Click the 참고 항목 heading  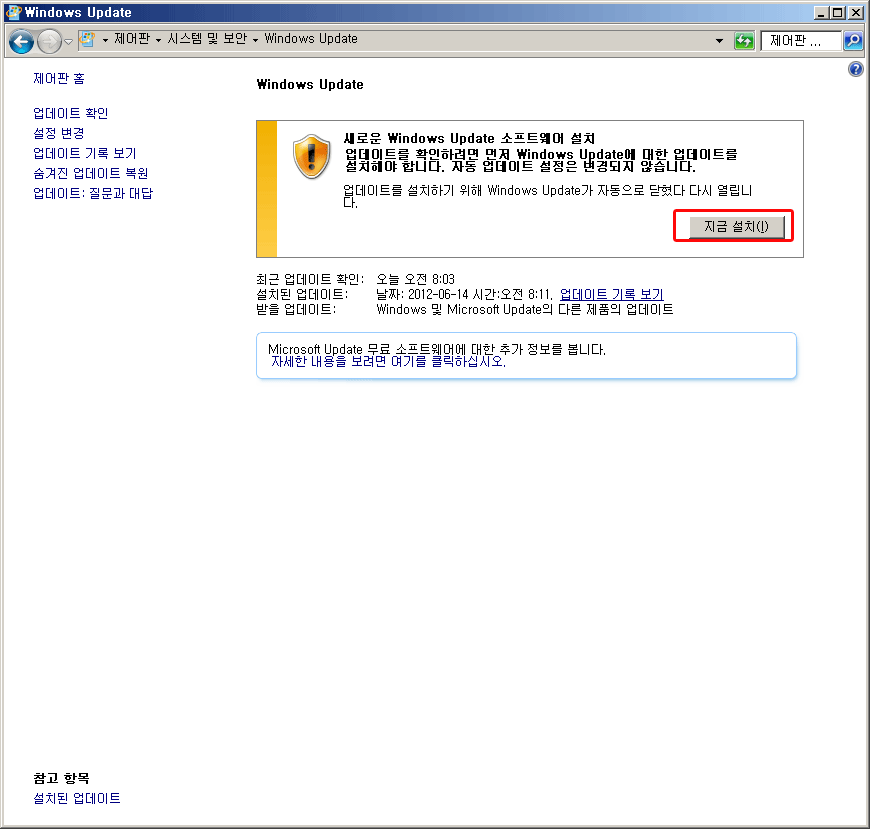[61, 778]
